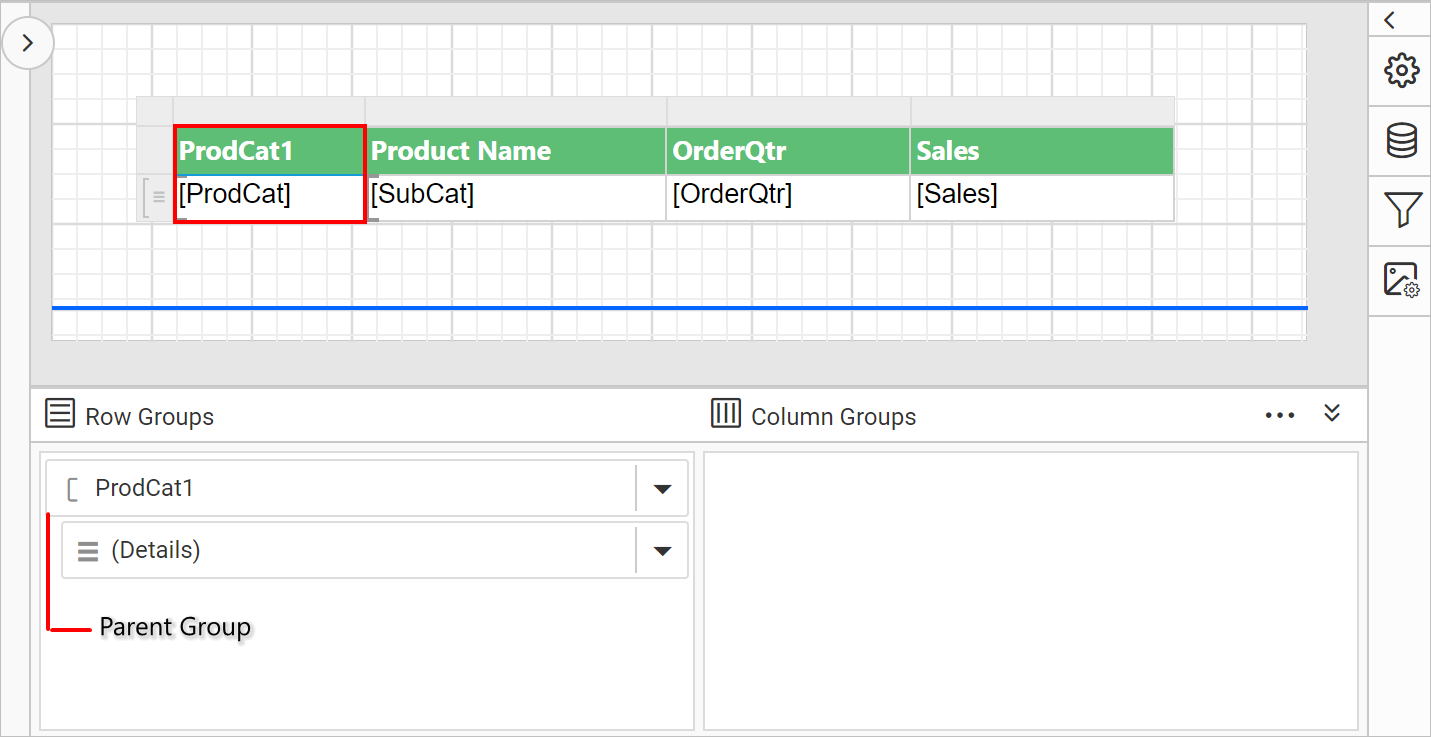Open the Data database icon

1401,141
